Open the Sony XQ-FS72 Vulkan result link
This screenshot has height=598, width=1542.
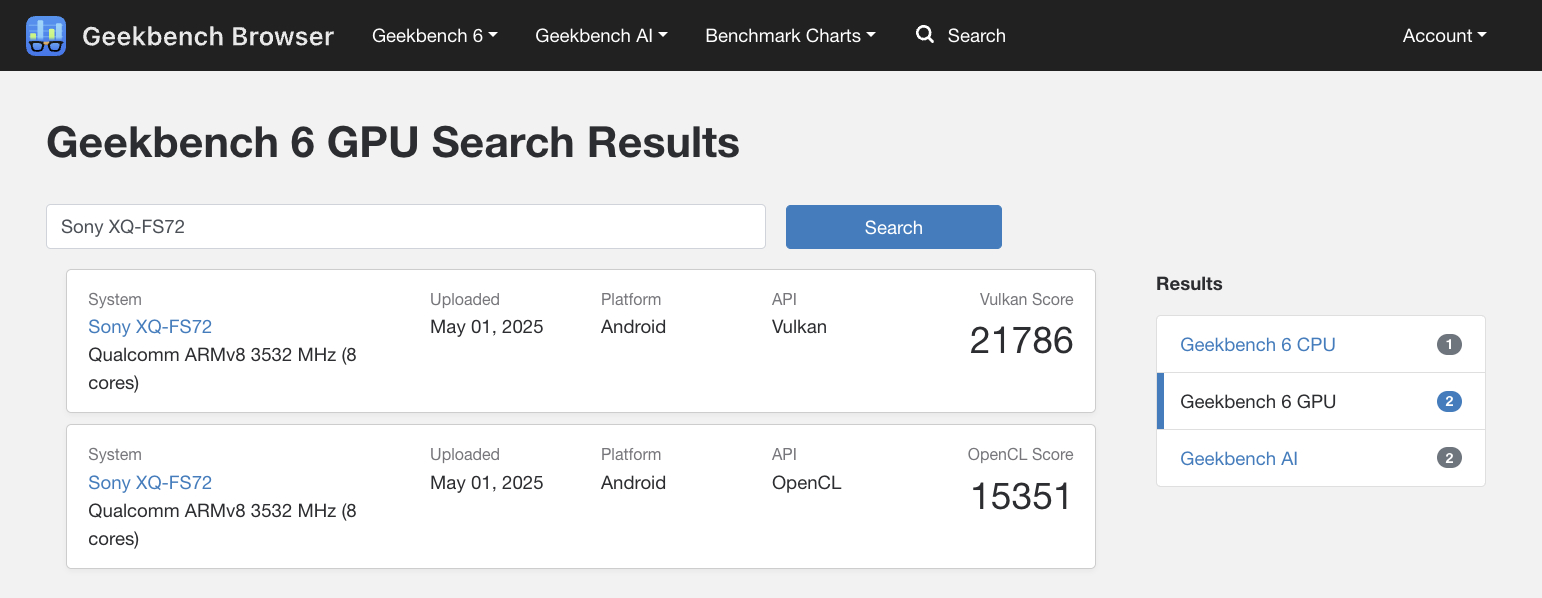tap(150, 327)
